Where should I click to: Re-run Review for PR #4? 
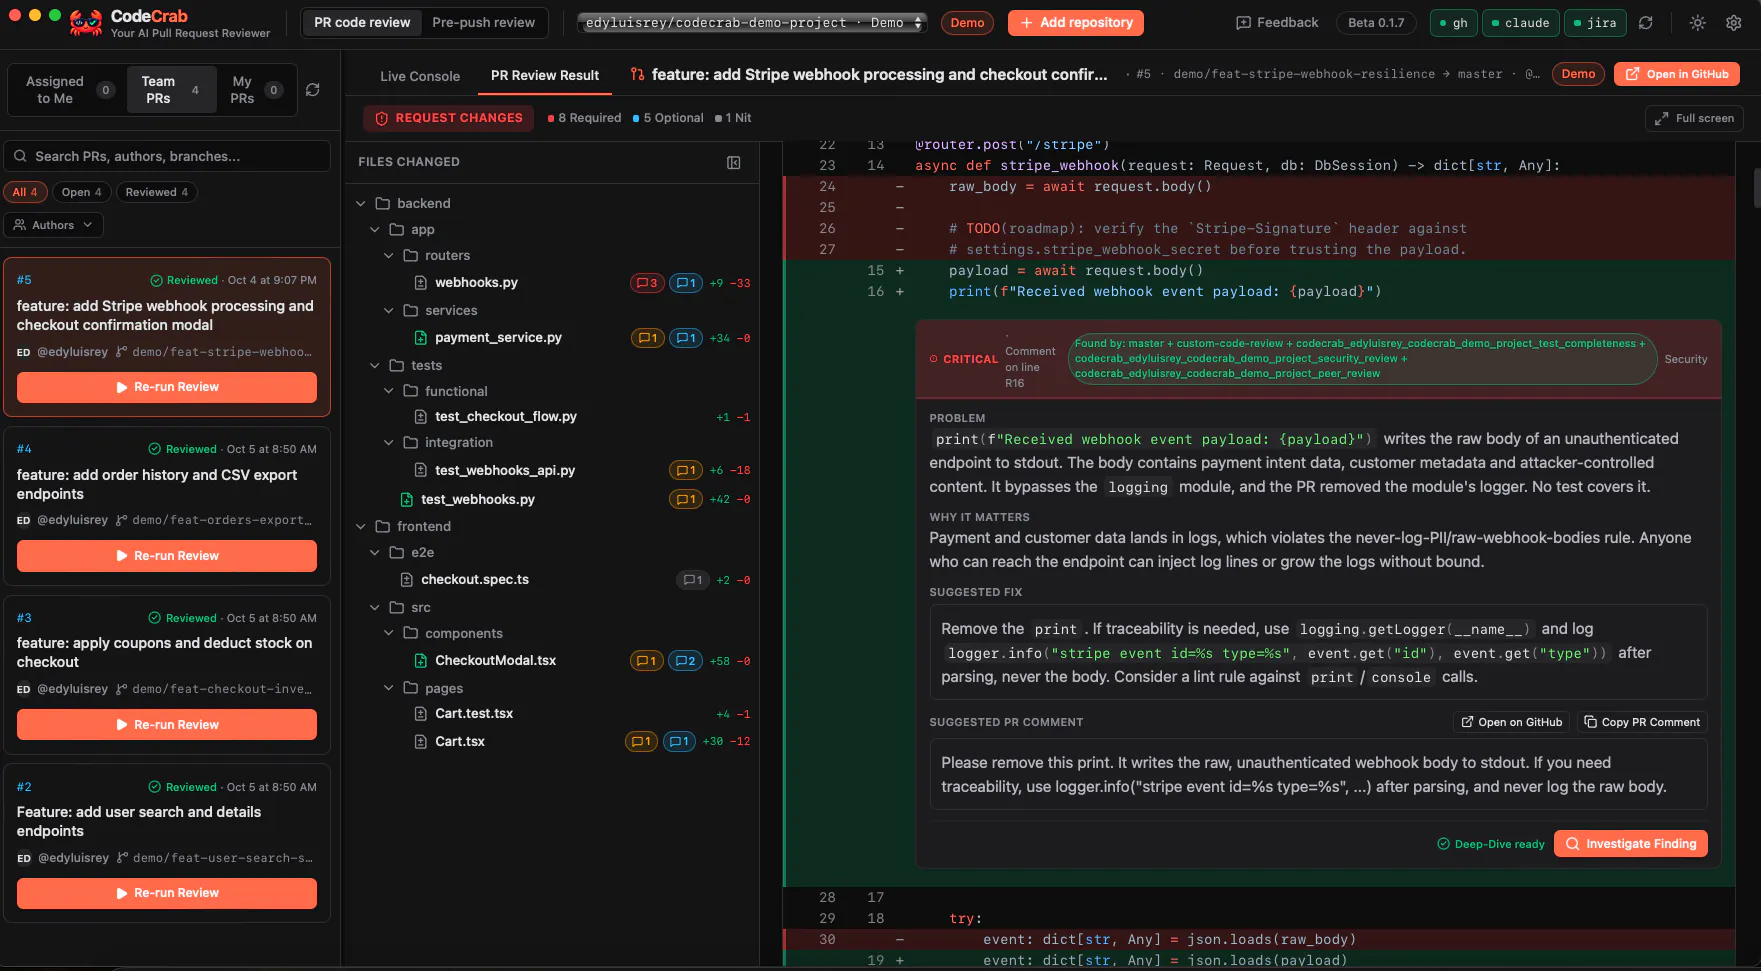(x=167, y=556)
